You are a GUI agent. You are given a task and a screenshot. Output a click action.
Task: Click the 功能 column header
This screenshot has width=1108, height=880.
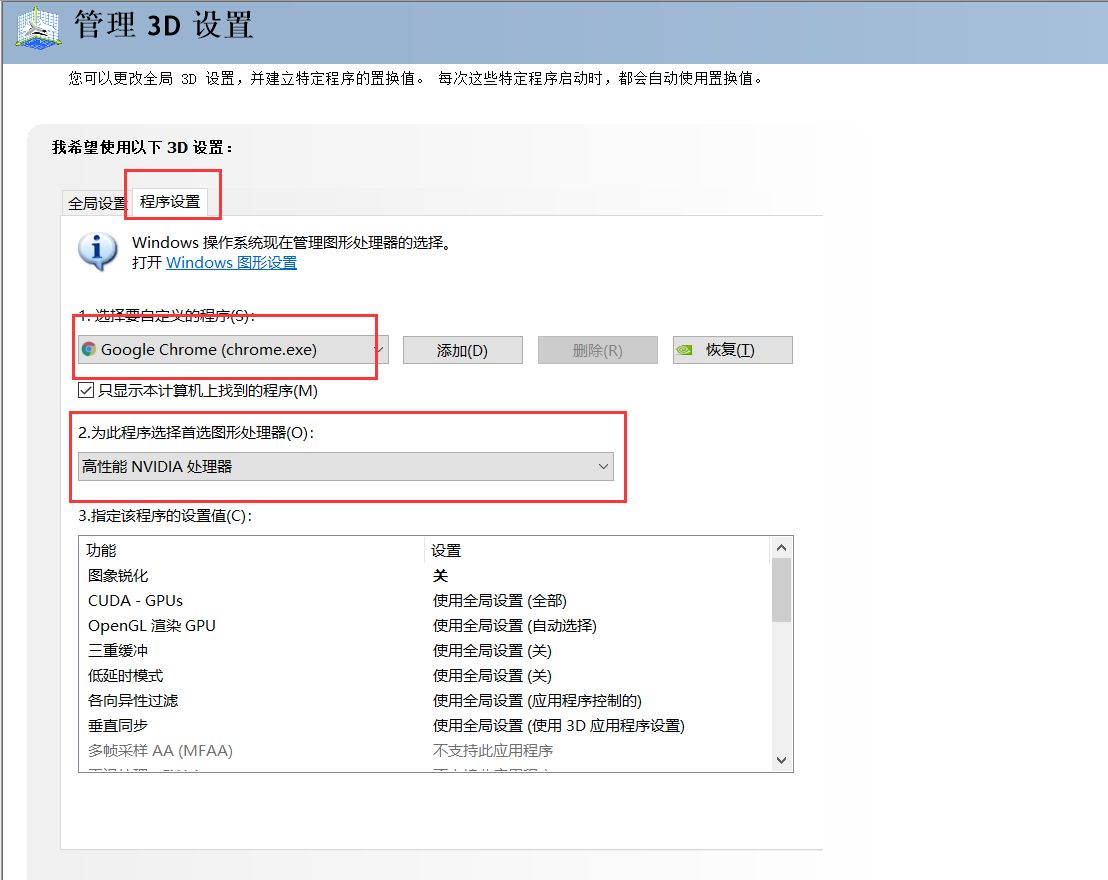coord(251,550)
